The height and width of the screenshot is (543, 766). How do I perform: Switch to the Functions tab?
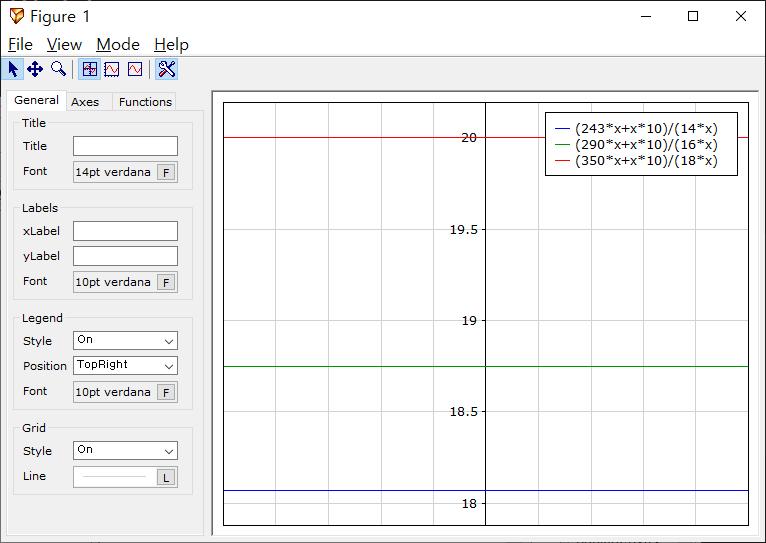click(145, 102)
